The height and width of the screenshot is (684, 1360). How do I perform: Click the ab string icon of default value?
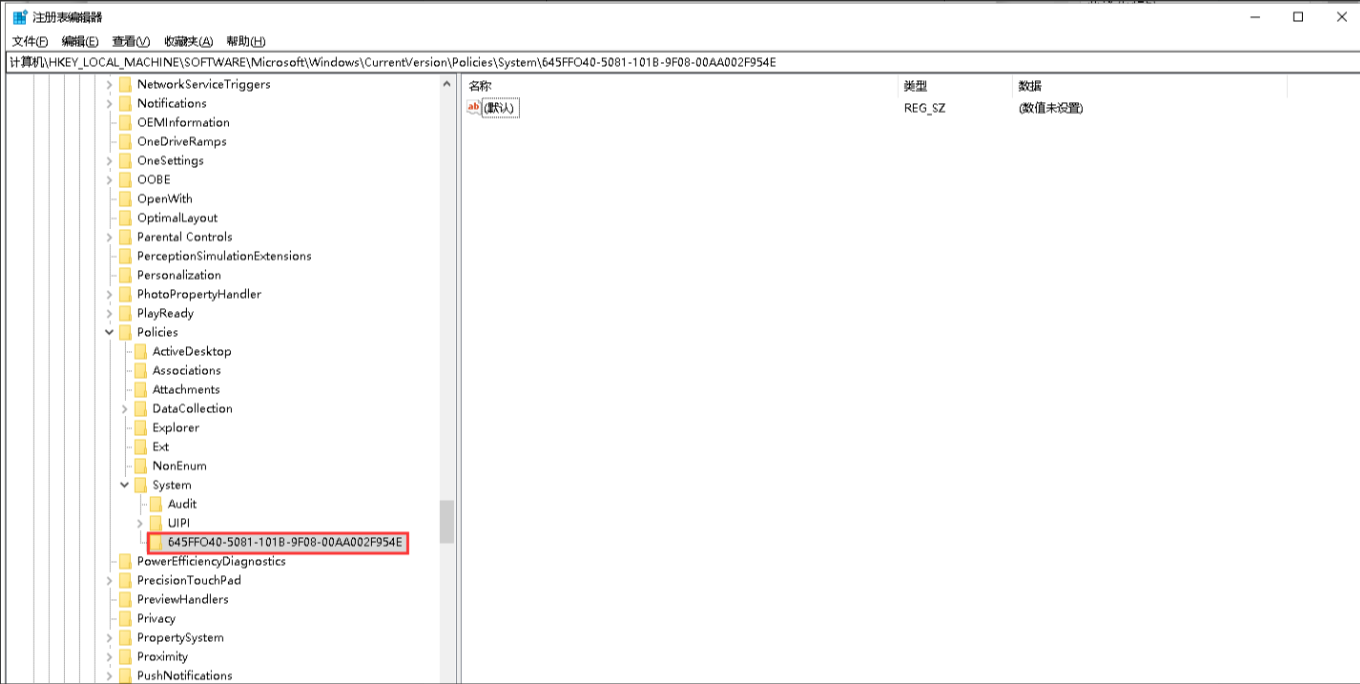474,108
